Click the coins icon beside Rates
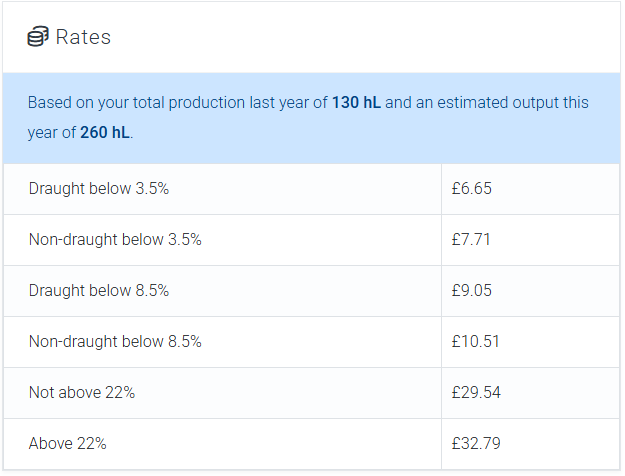Image resolution: width=625 pixels, height=476 pixels. 38,38
